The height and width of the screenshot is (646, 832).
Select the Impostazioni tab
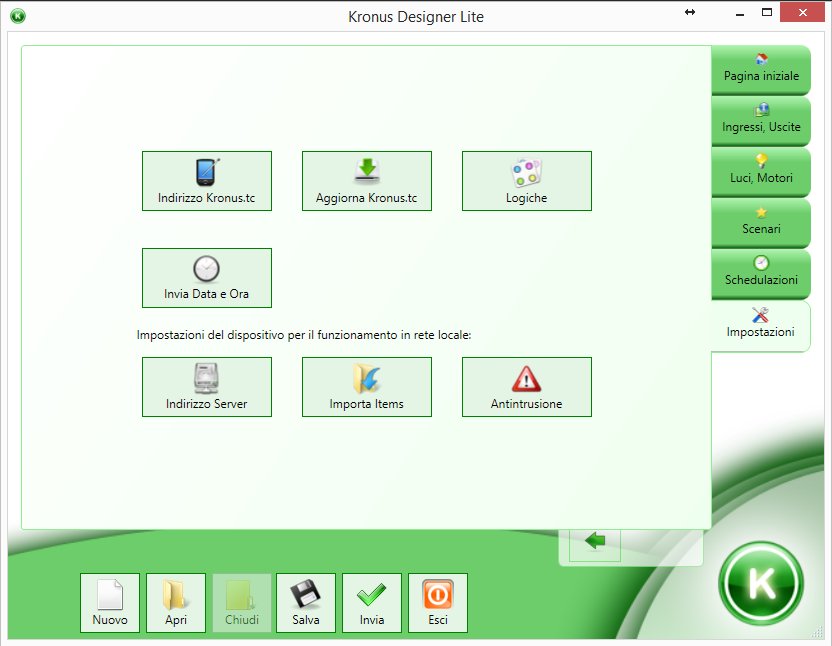pos(760,326)
